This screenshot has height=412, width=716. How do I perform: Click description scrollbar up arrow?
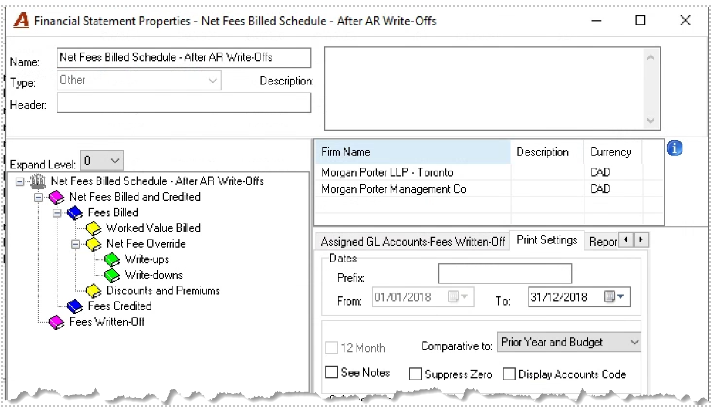651,58
